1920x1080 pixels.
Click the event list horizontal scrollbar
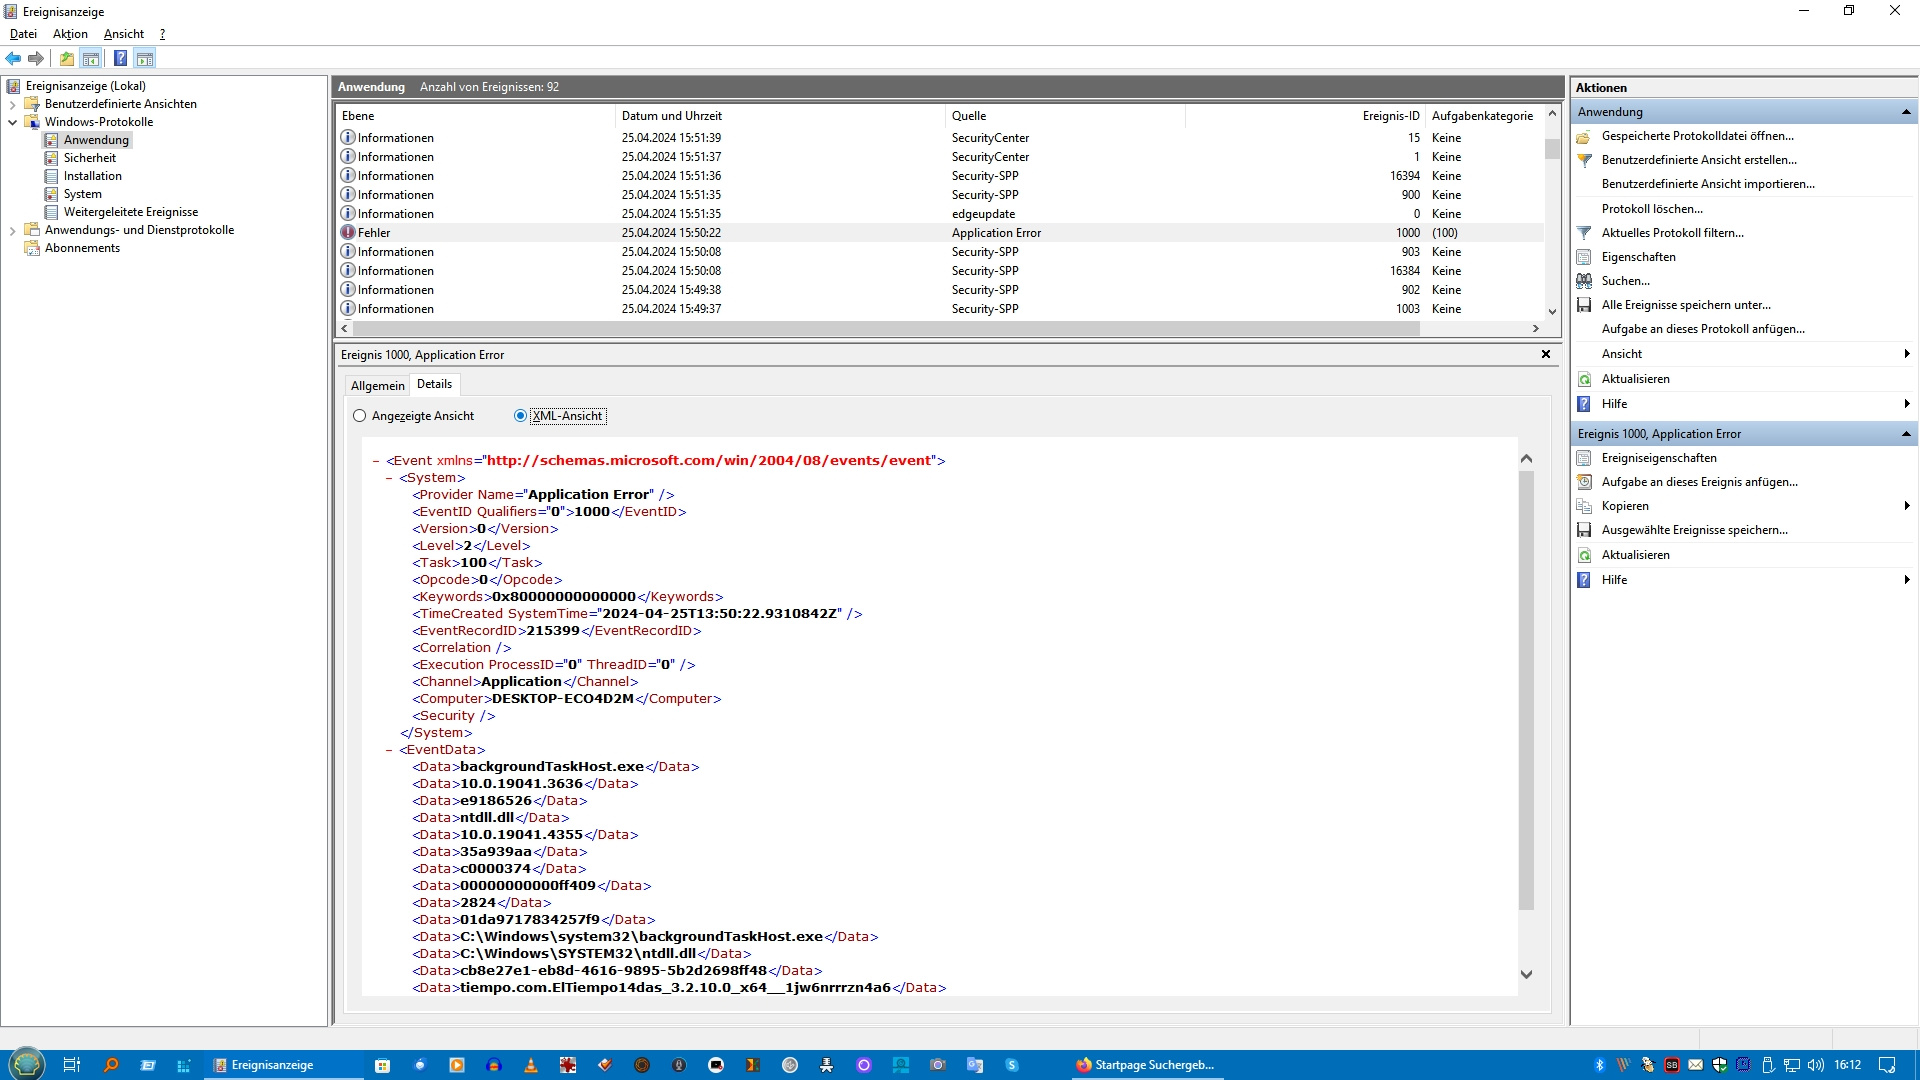[885, 328]
